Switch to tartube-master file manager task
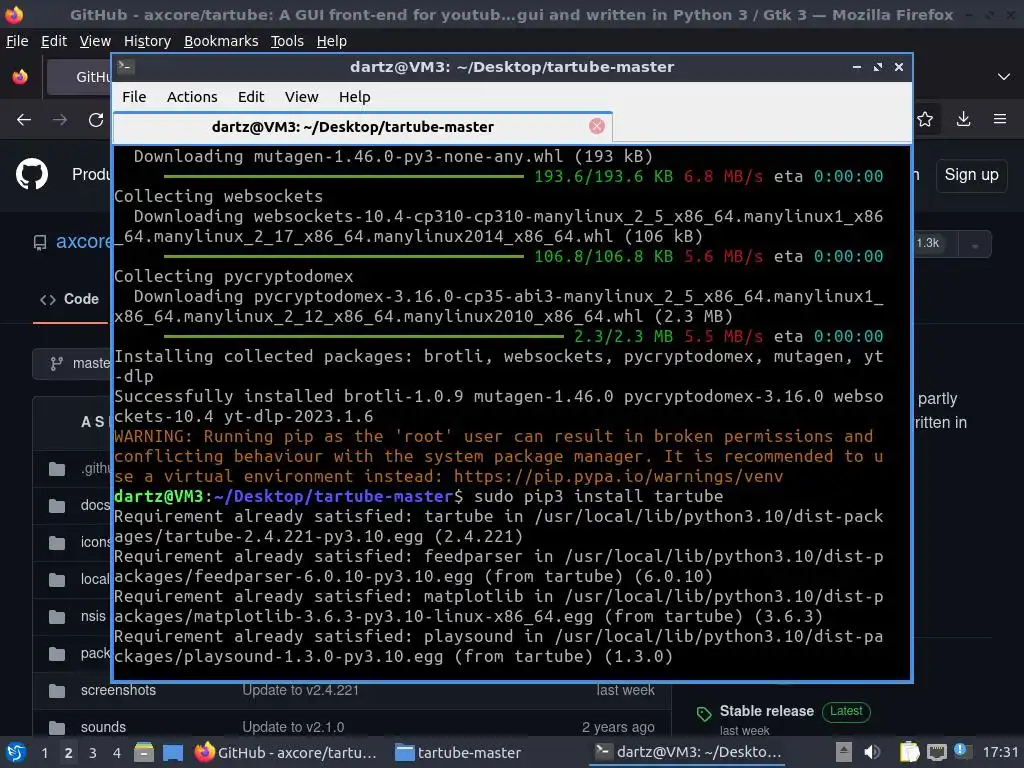 459,753
